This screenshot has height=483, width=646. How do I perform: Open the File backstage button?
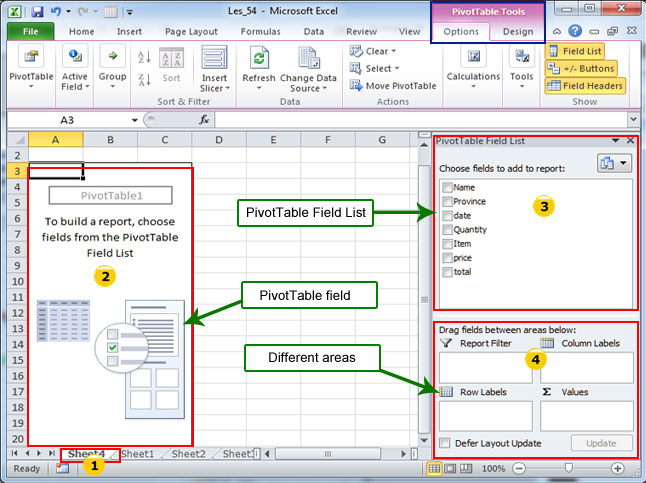pyautogui.click(x=29, y=31)
